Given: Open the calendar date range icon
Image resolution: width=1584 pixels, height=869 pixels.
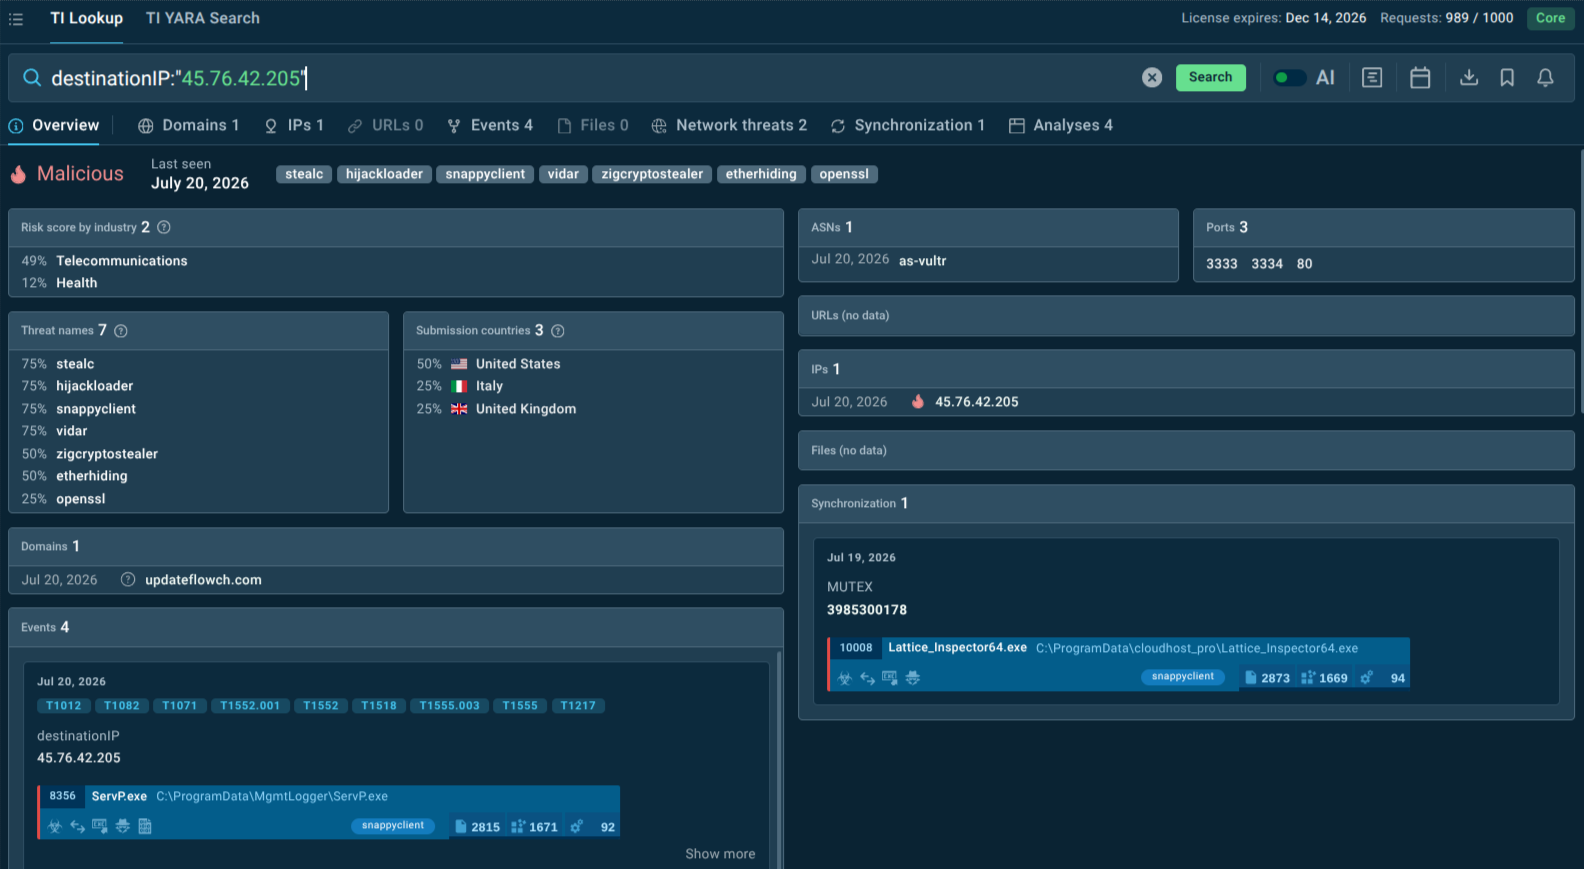Looking at the screenshot, I should pyautogui.click(x=1420, y=78).
